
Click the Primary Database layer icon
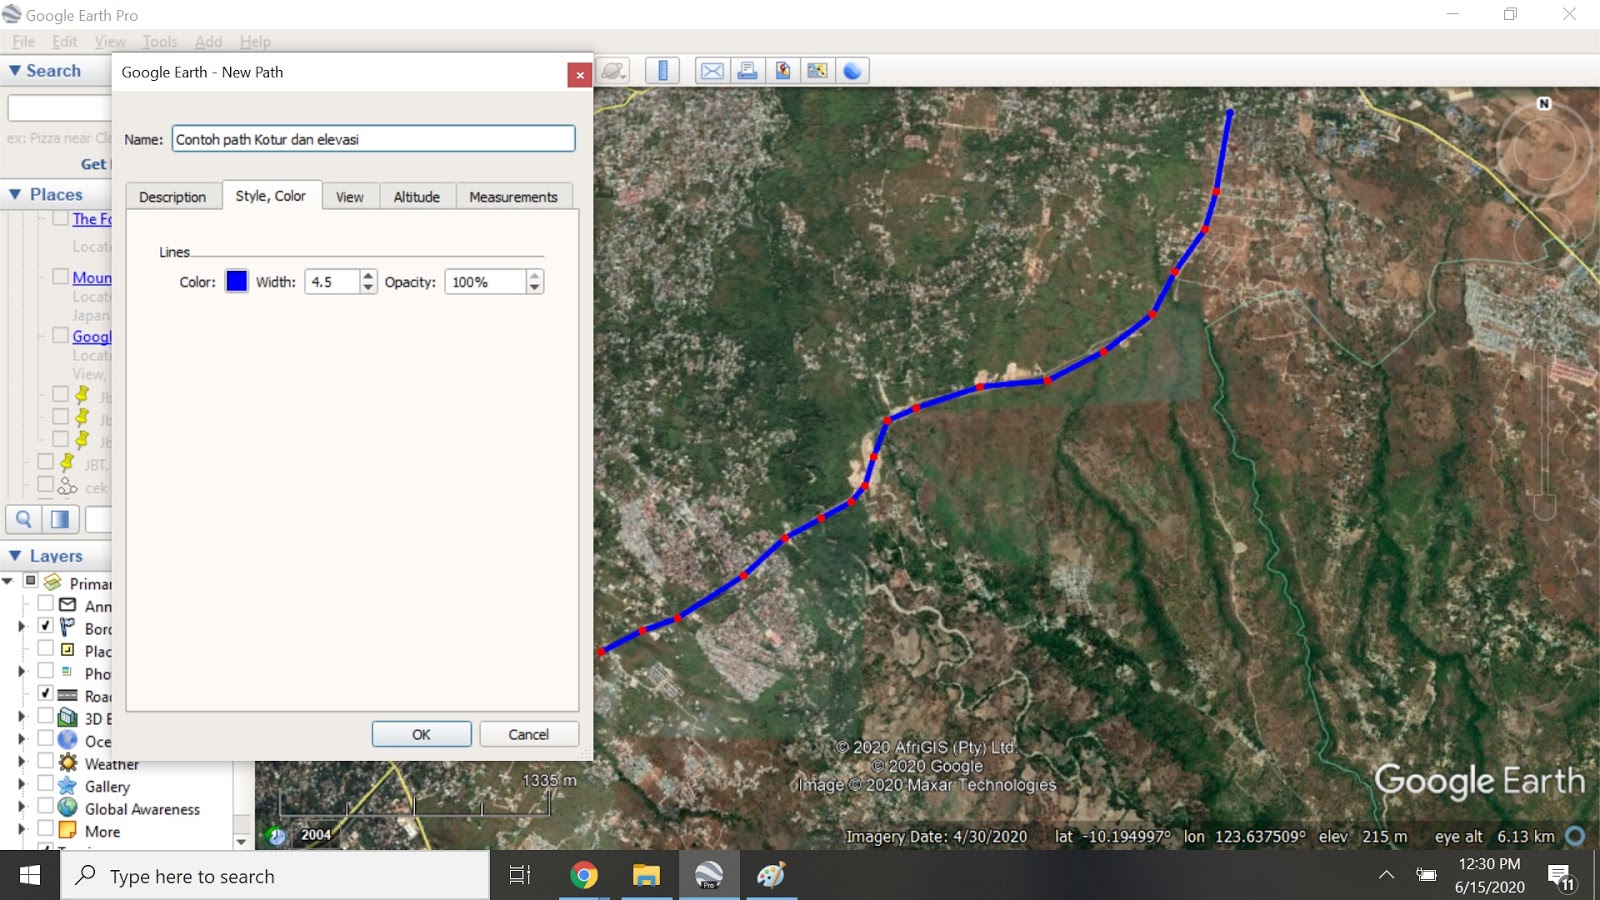(x=54, y=582)
